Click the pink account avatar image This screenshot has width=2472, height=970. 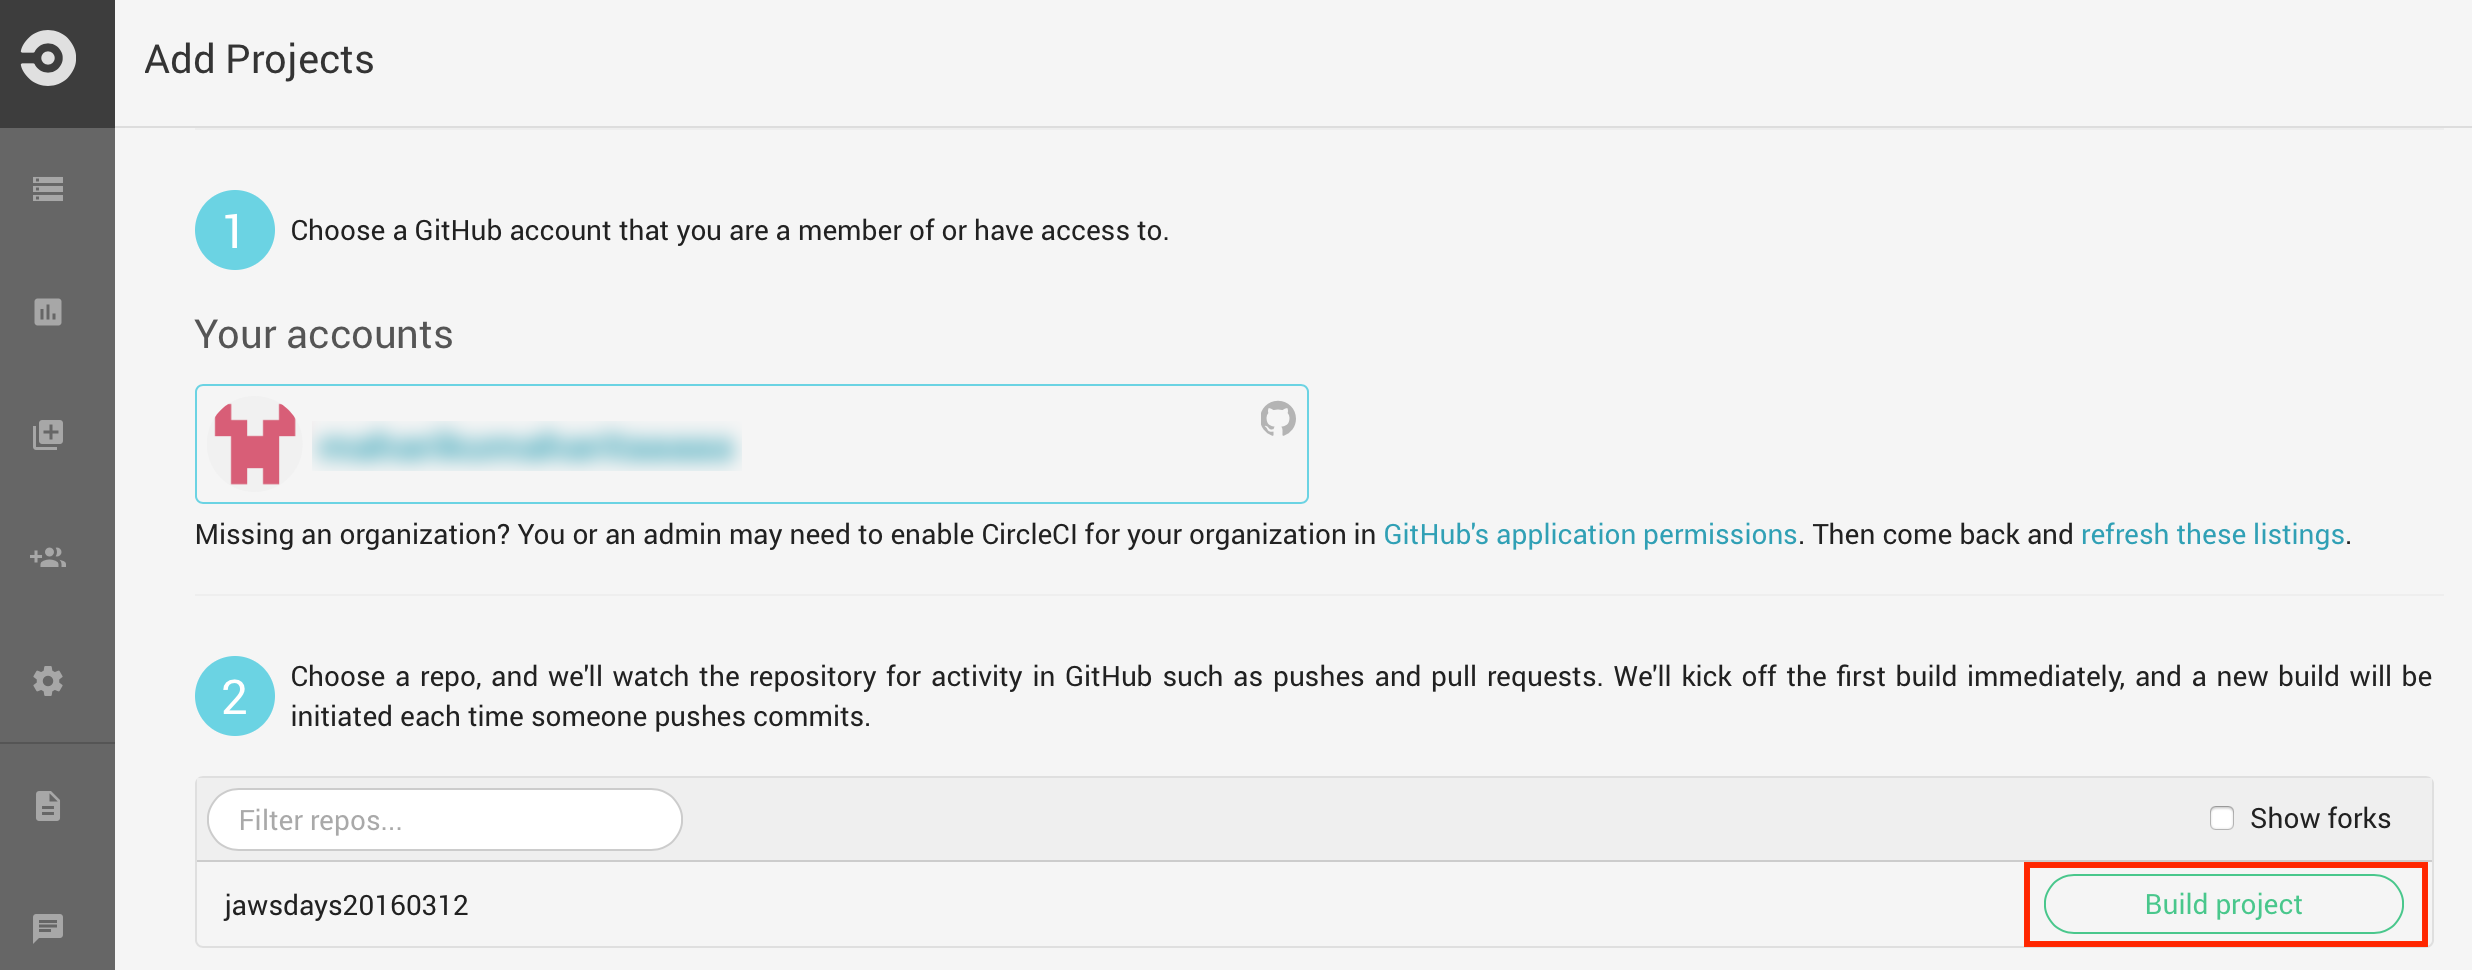pos(255,444)
